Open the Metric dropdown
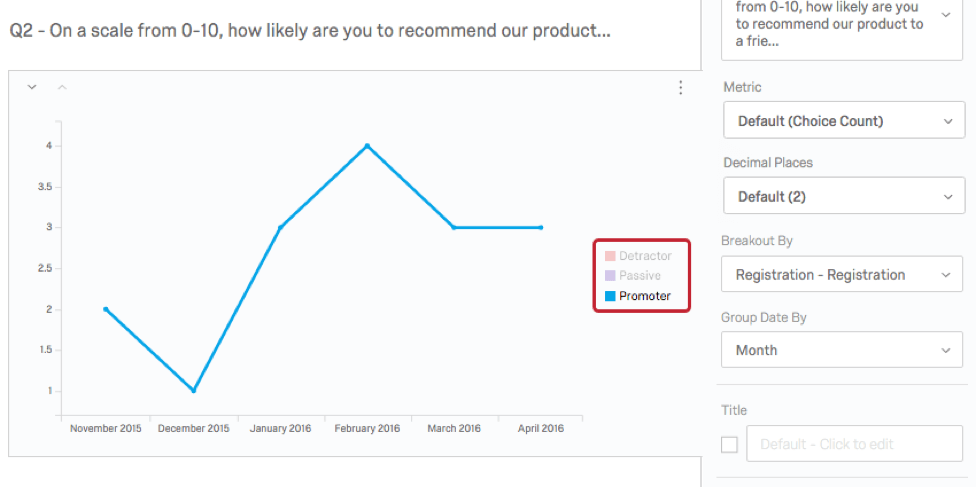Screen dimensions: 976x487 click(x=843, y=121)
